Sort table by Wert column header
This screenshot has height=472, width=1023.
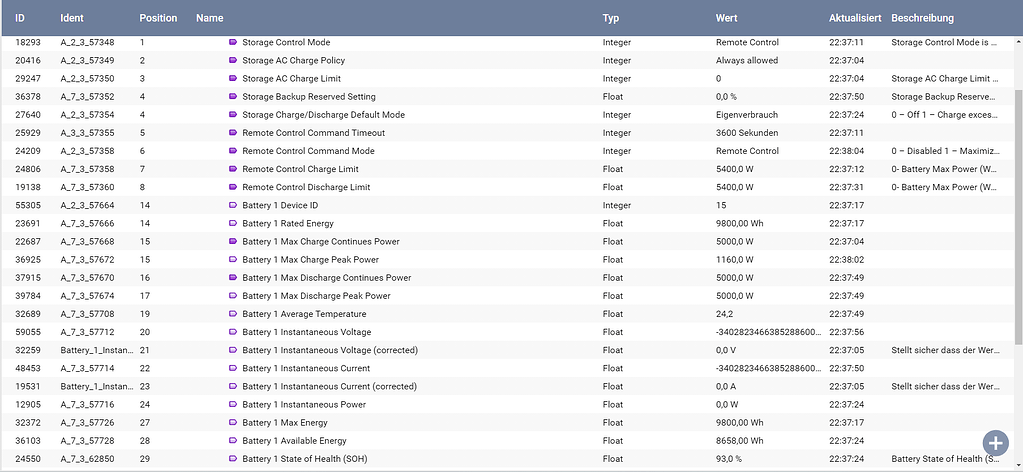727,18
